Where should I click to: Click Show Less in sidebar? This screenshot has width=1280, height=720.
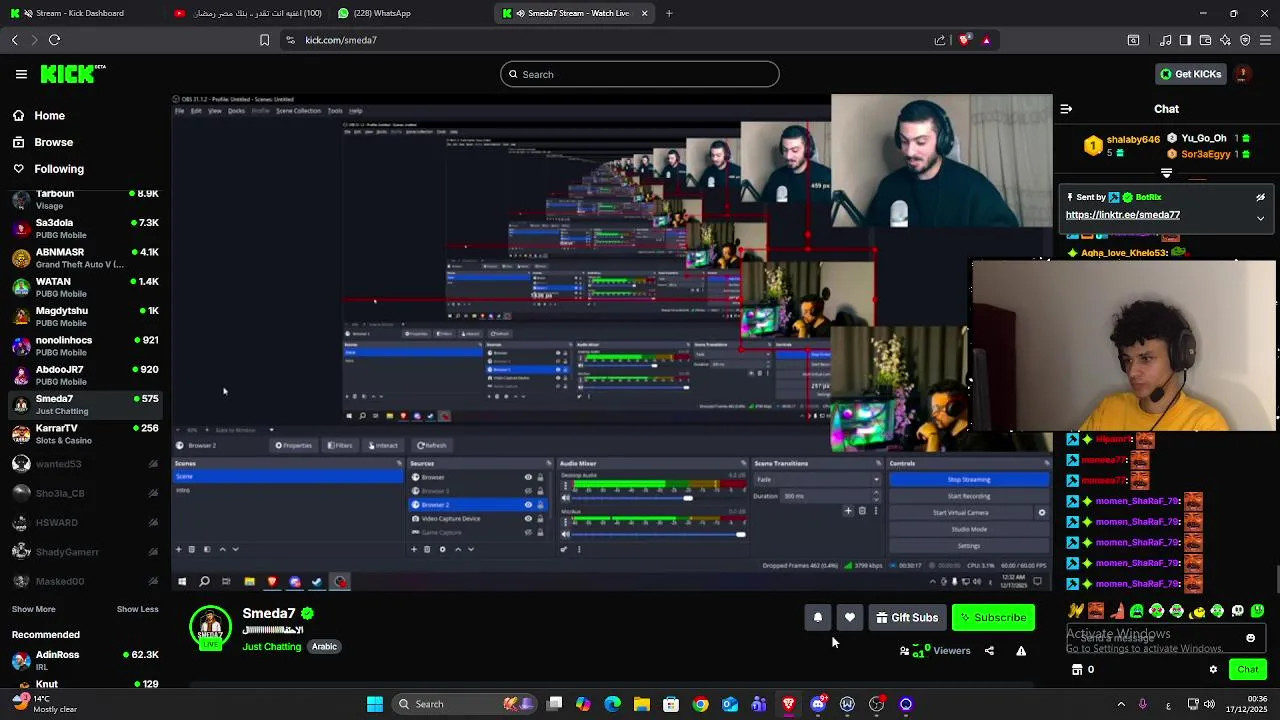pos(137,609)
